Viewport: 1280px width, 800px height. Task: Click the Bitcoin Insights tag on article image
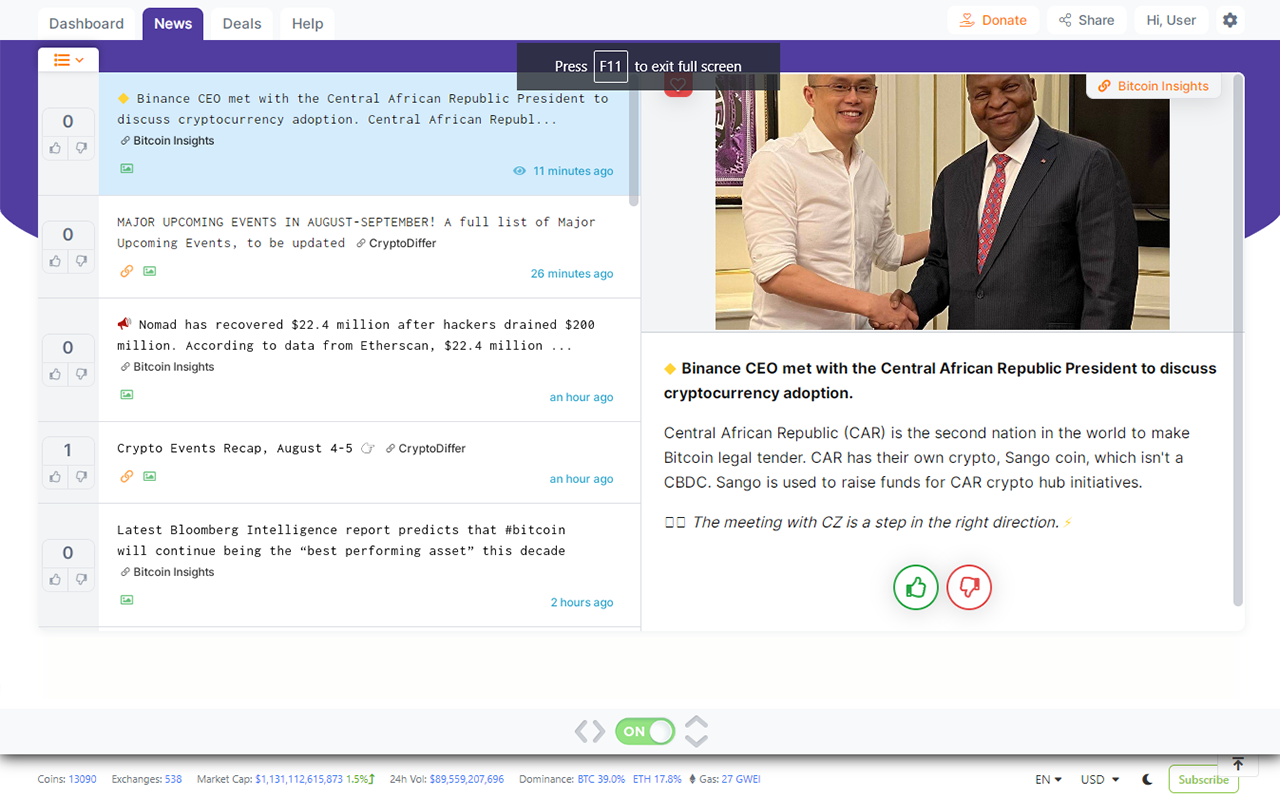[1153, 86]
